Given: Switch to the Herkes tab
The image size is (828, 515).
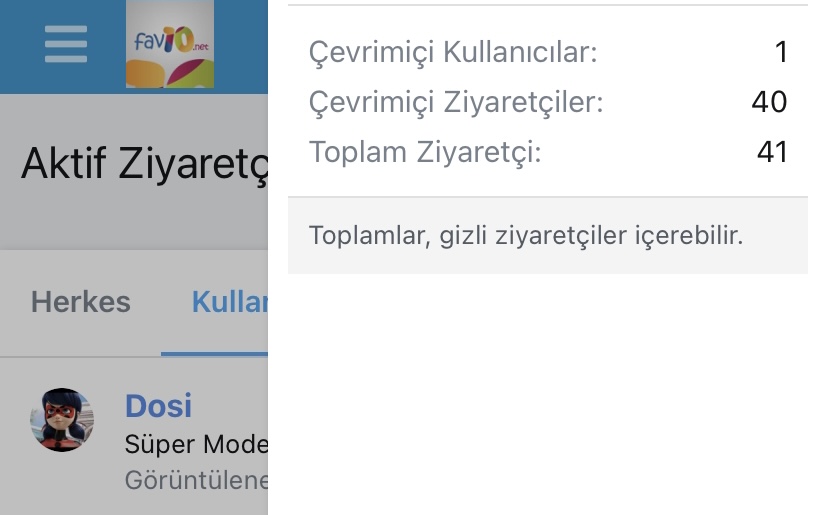Looking at the screenshot, I should coord(81,302).
